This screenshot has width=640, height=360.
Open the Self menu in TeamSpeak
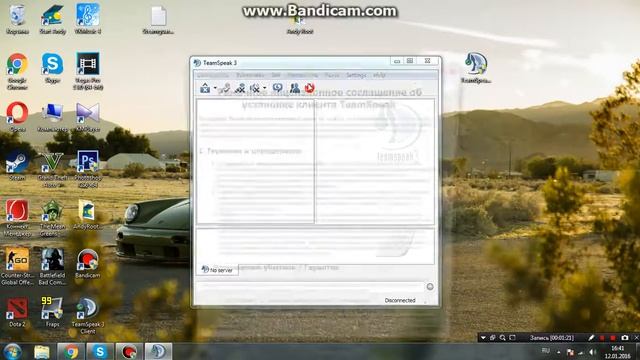[276, 76]
